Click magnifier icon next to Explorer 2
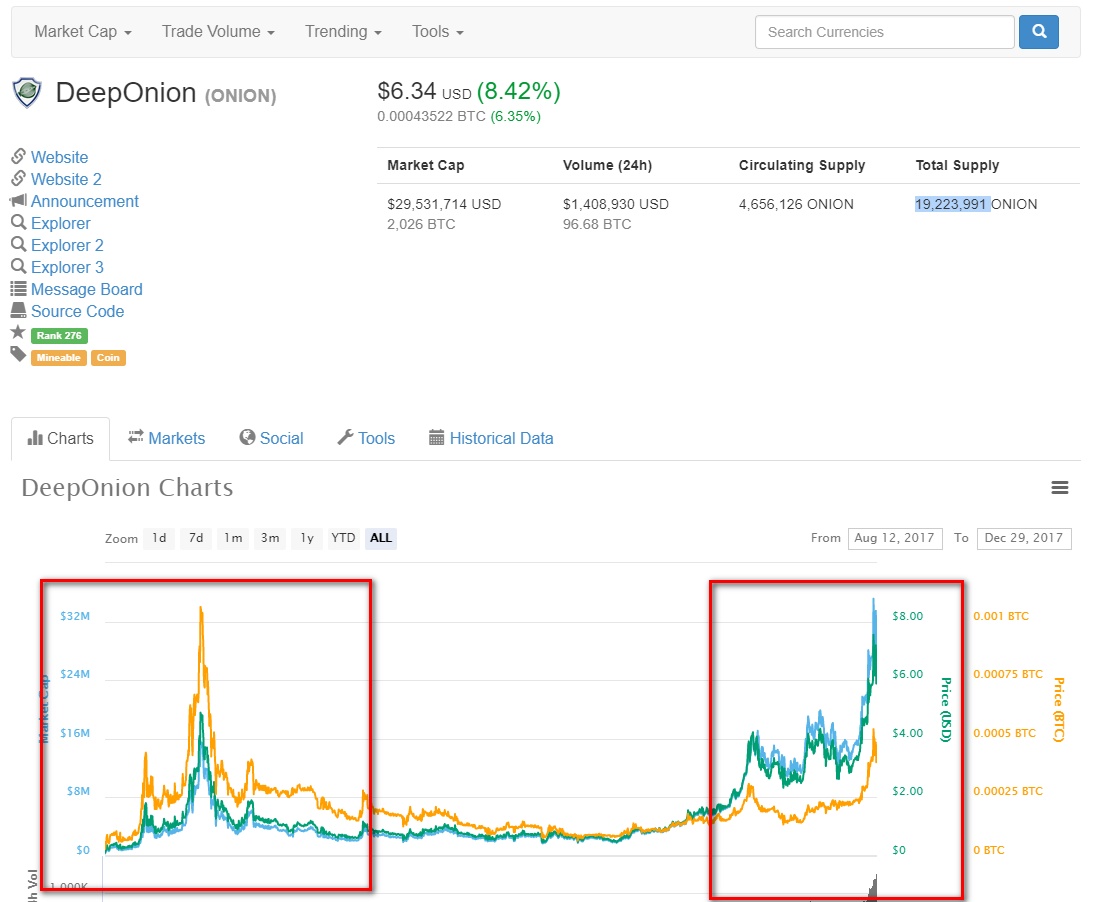The image size is (1098, 902). coord(18,244)
